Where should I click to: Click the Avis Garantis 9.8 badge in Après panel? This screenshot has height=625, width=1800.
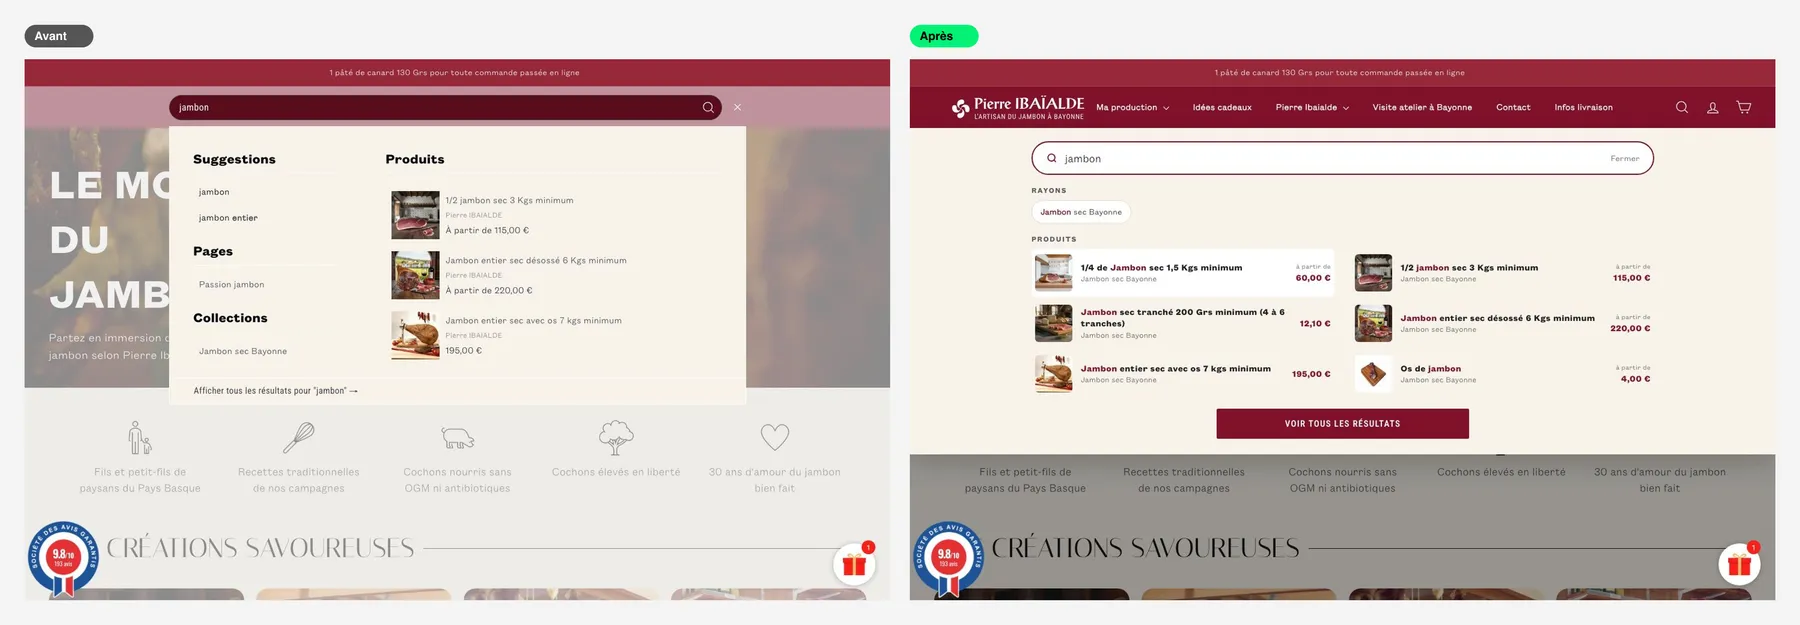tap(948, 558)
